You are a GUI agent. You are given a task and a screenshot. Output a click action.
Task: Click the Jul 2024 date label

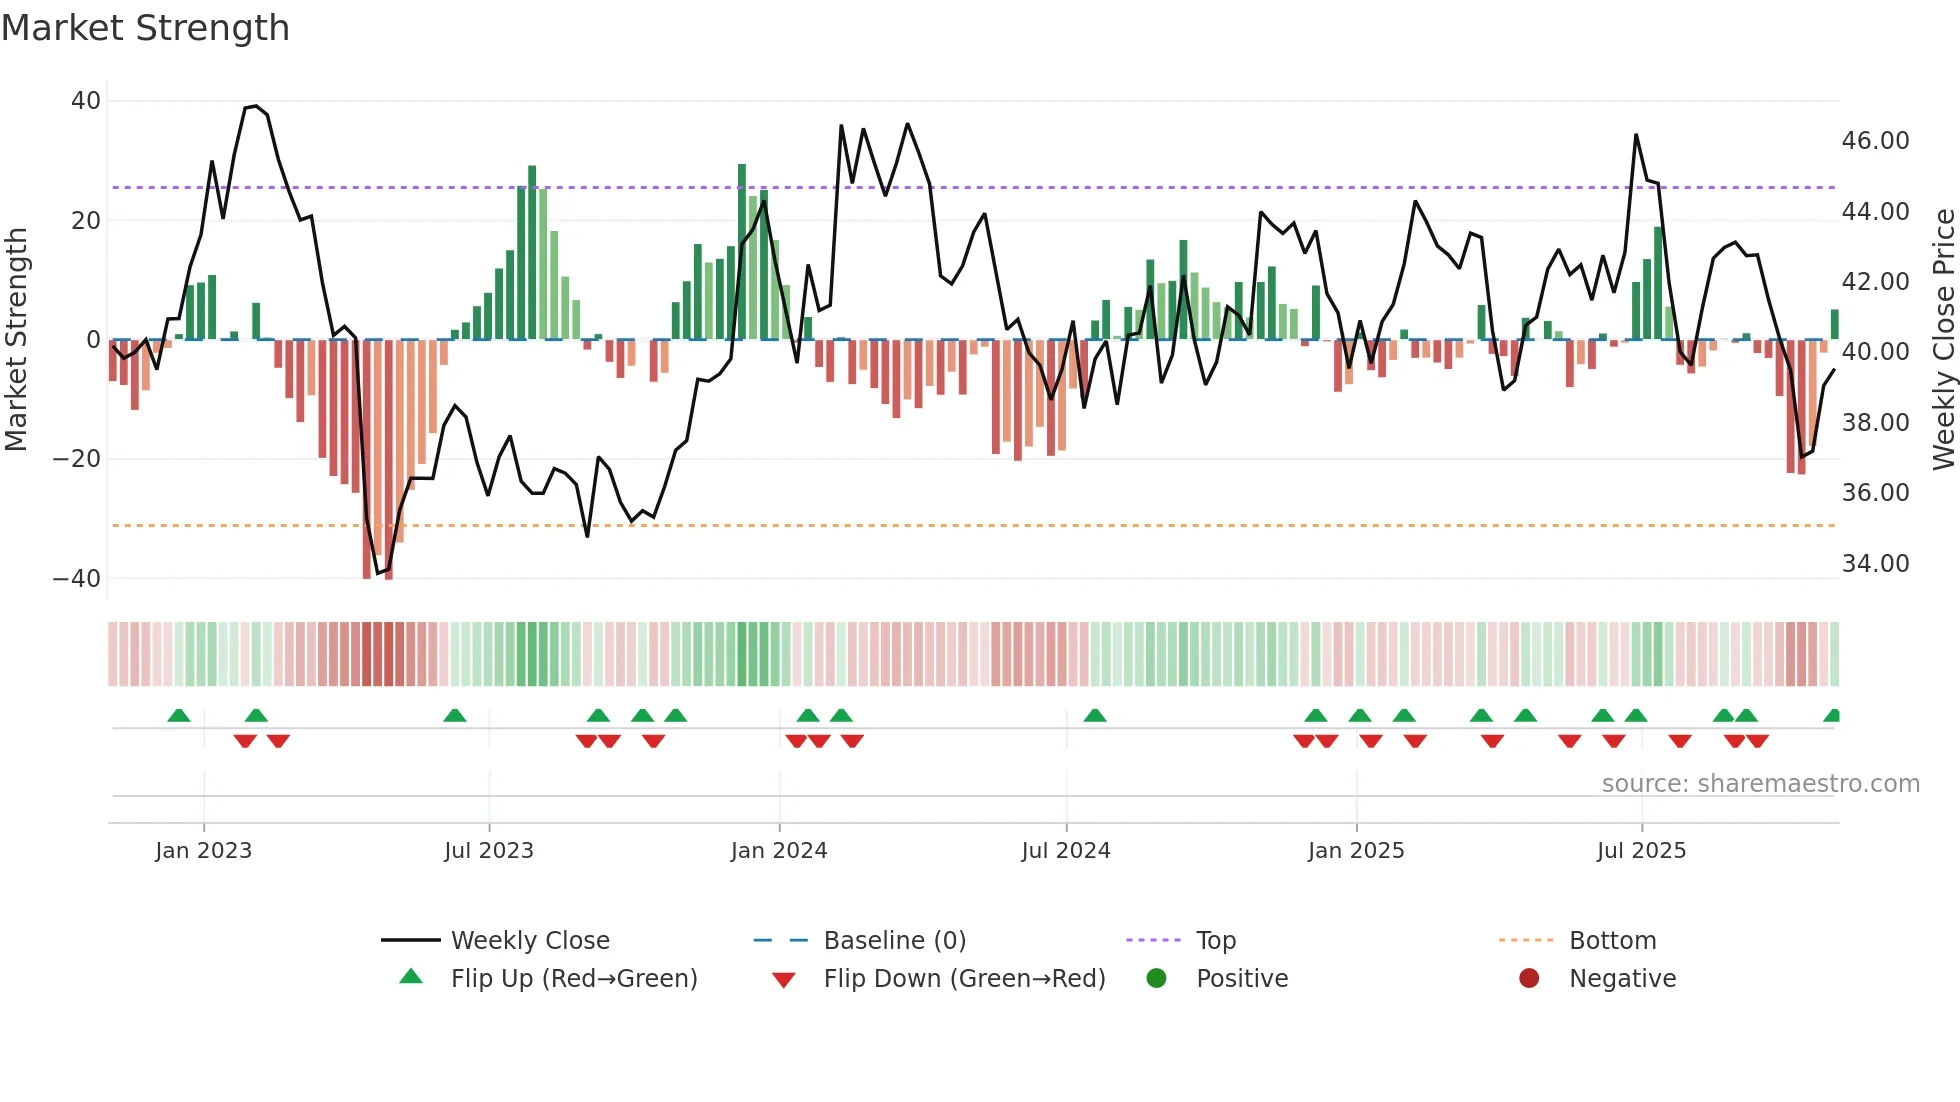tap(1066, 851)
